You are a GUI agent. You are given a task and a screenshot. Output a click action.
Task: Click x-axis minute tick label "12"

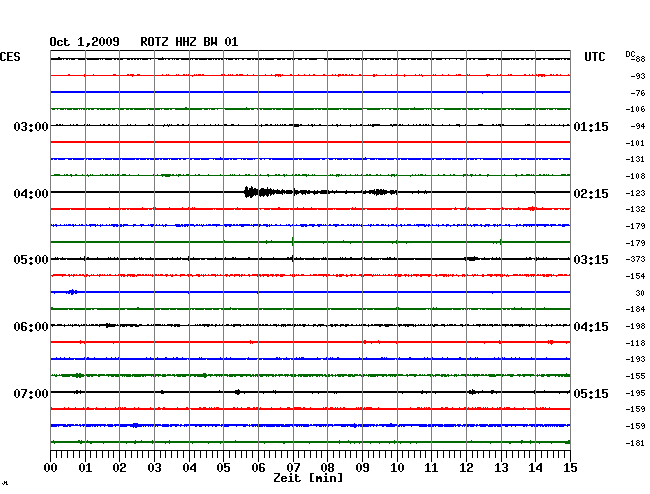coord(466,468)
